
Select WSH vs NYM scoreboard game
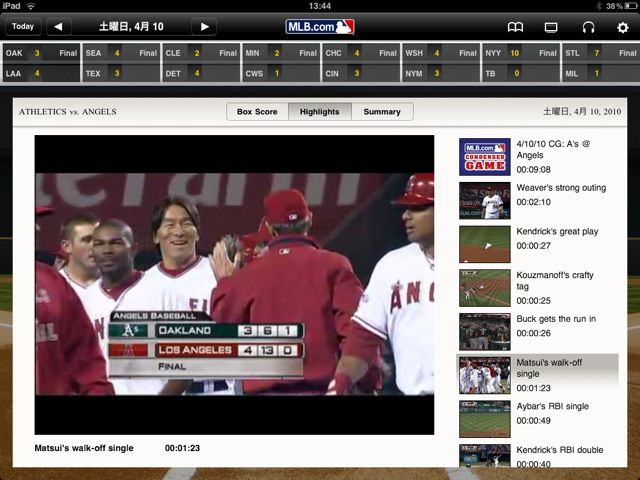pos(441,63)
